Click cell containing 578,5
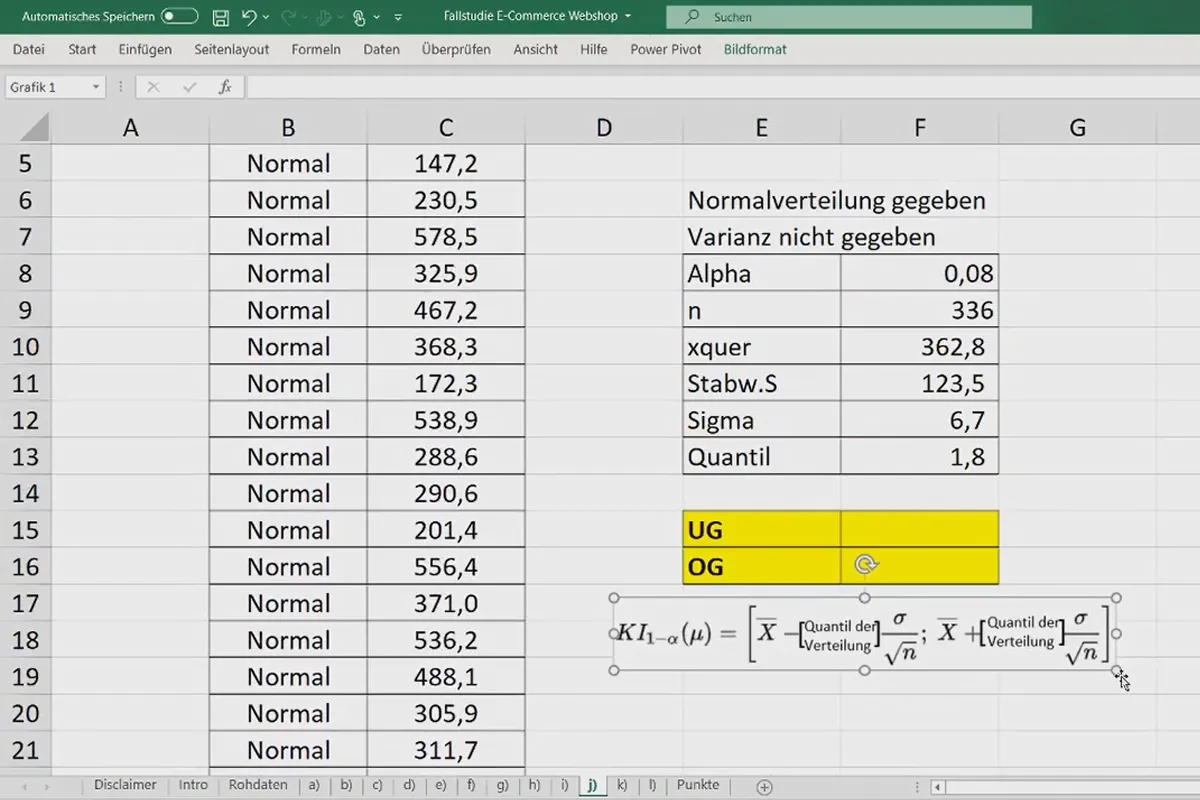 click(446, 237)
